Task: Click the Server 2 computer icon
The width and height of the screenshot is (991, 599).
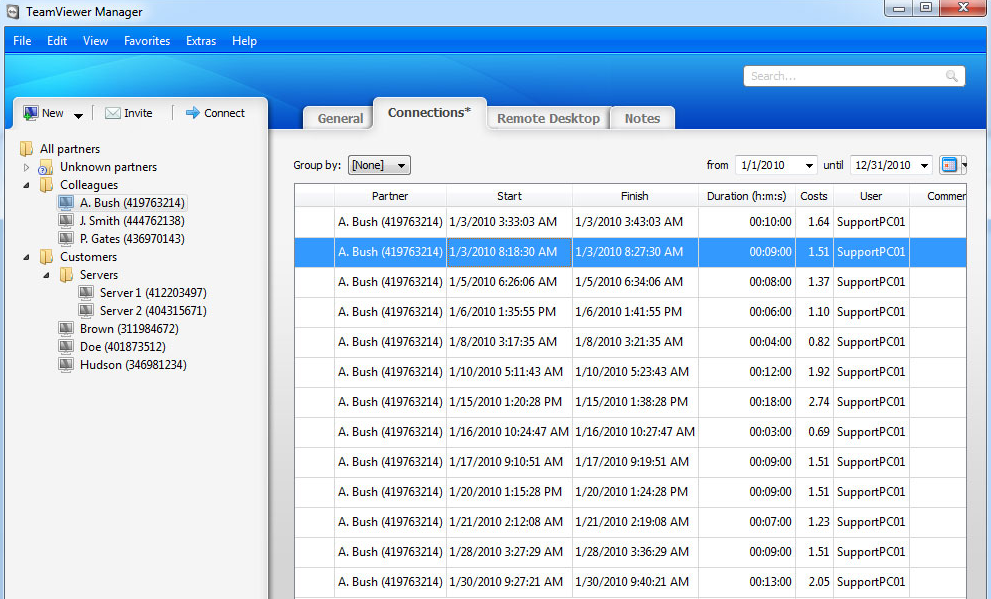Action: click(x=86, y=310)
